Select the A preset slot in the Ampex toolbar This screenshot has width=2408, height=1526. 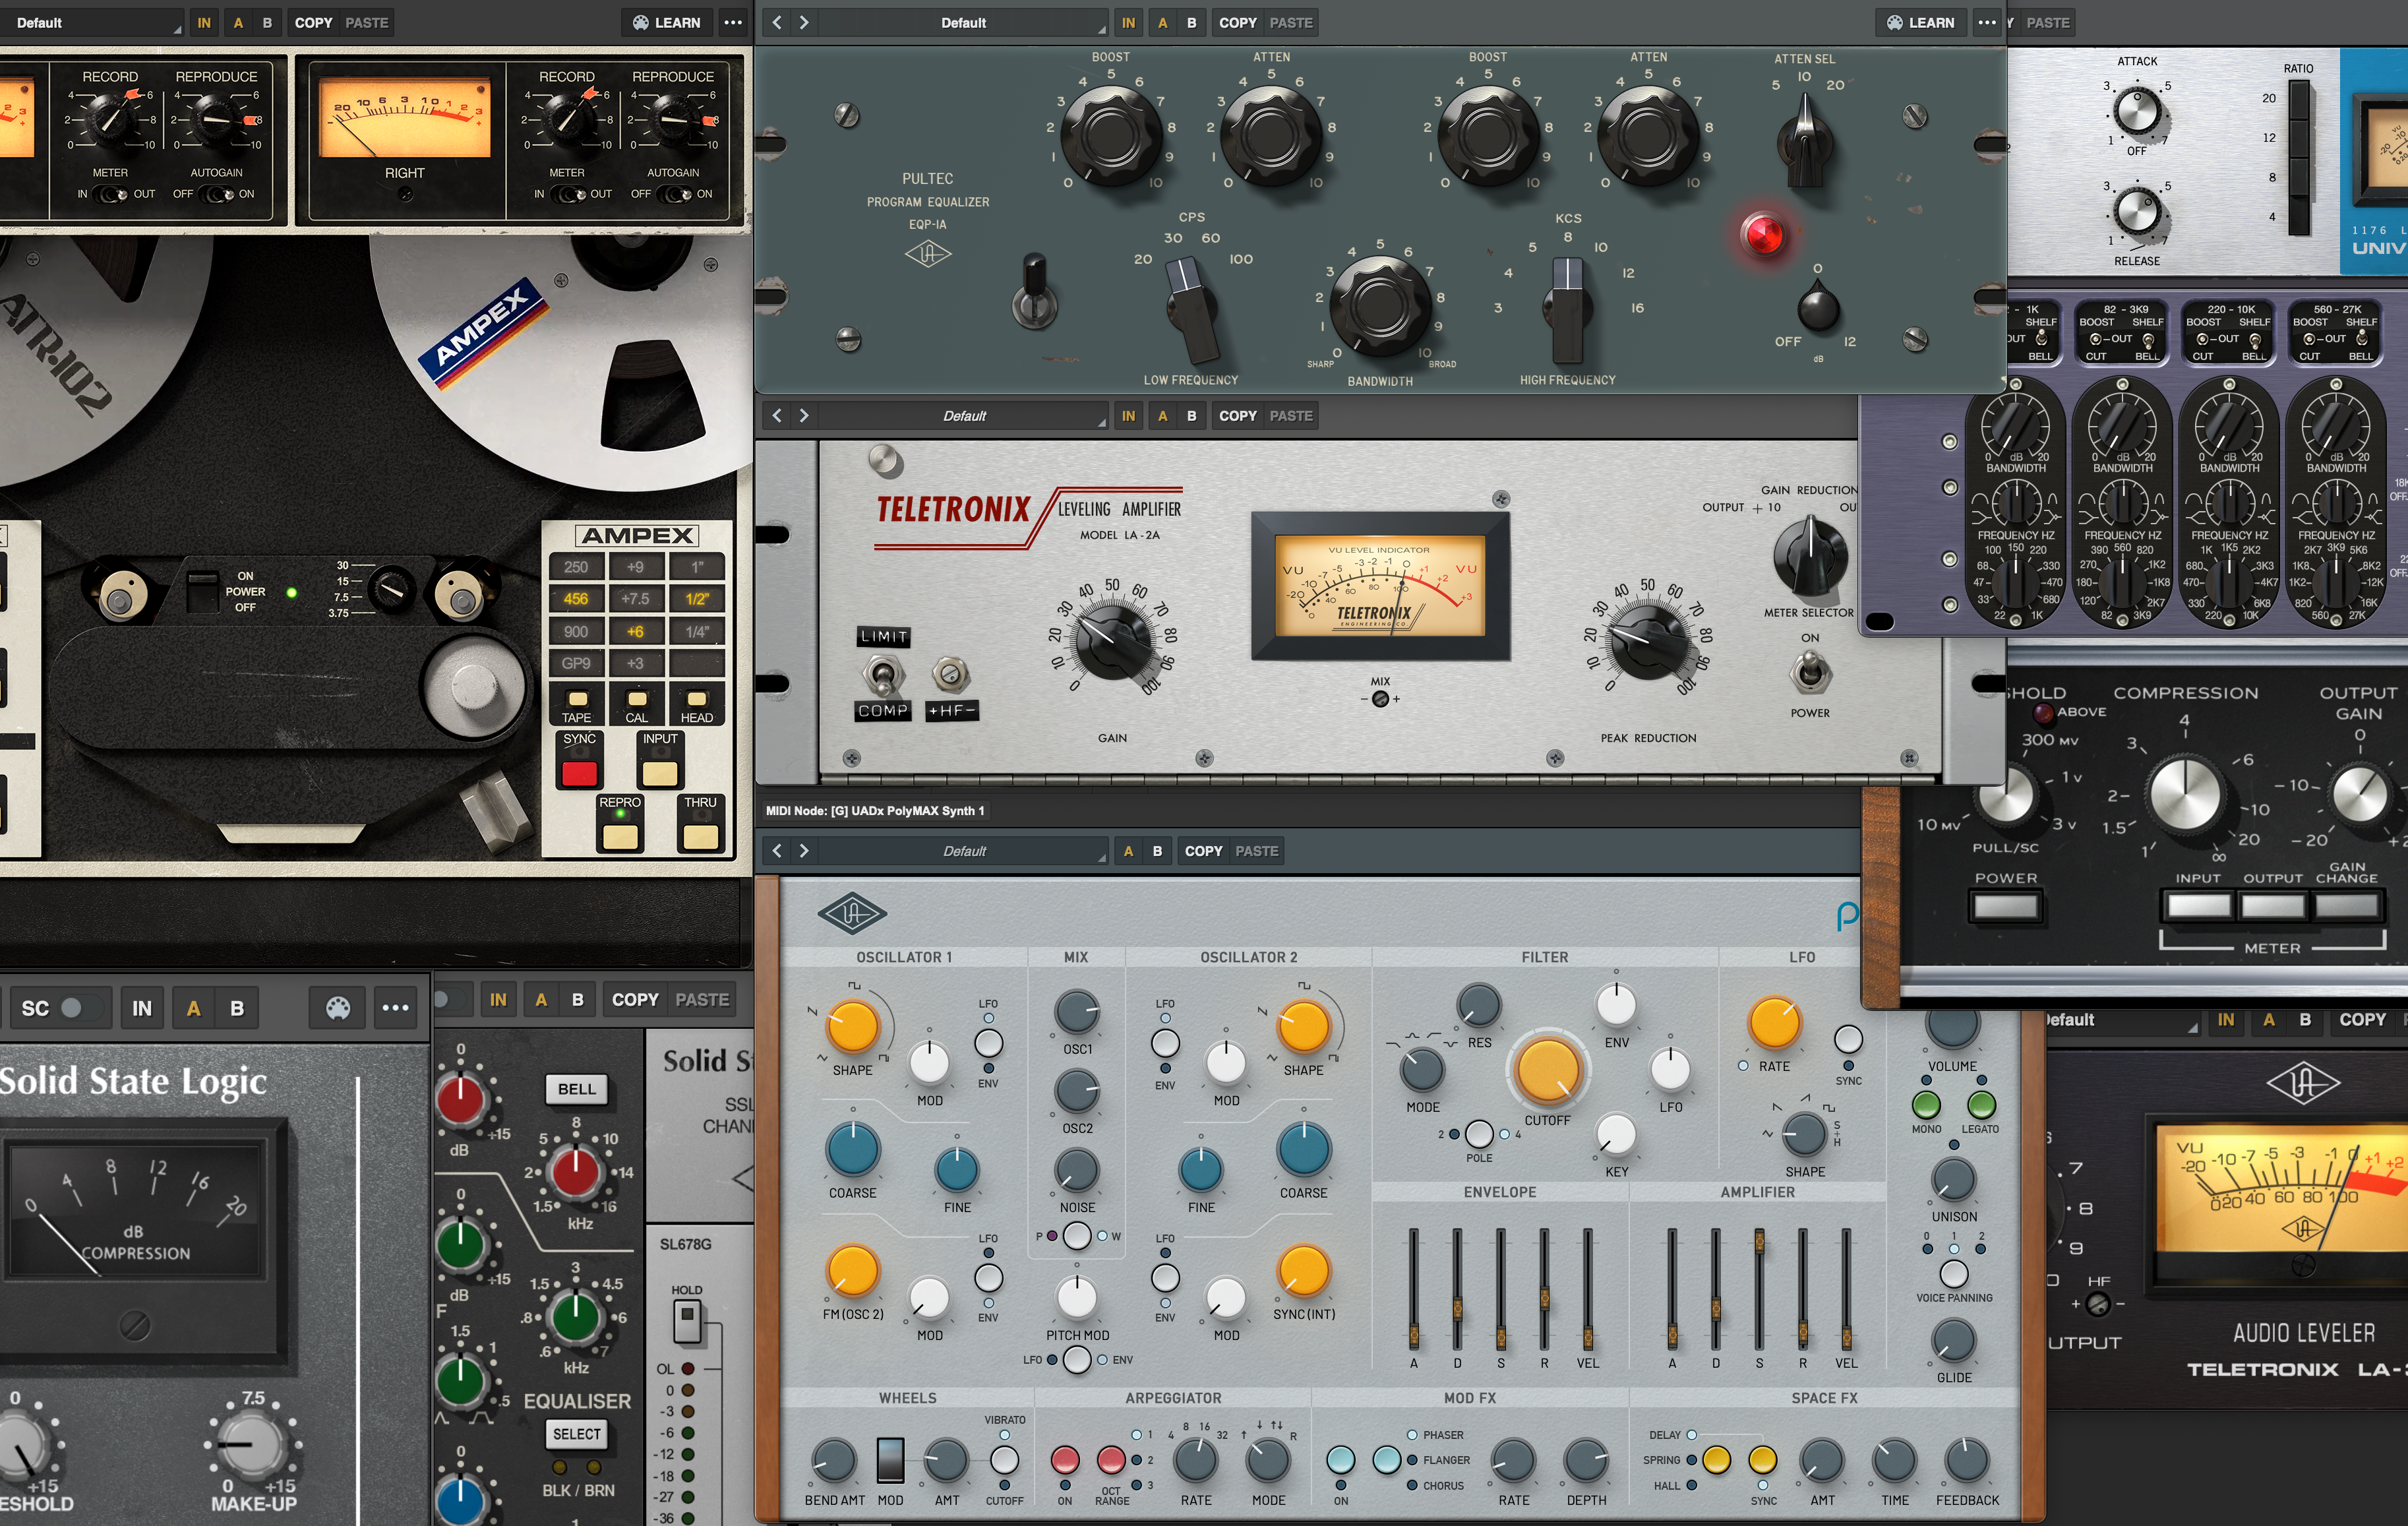tap(238, 22)
